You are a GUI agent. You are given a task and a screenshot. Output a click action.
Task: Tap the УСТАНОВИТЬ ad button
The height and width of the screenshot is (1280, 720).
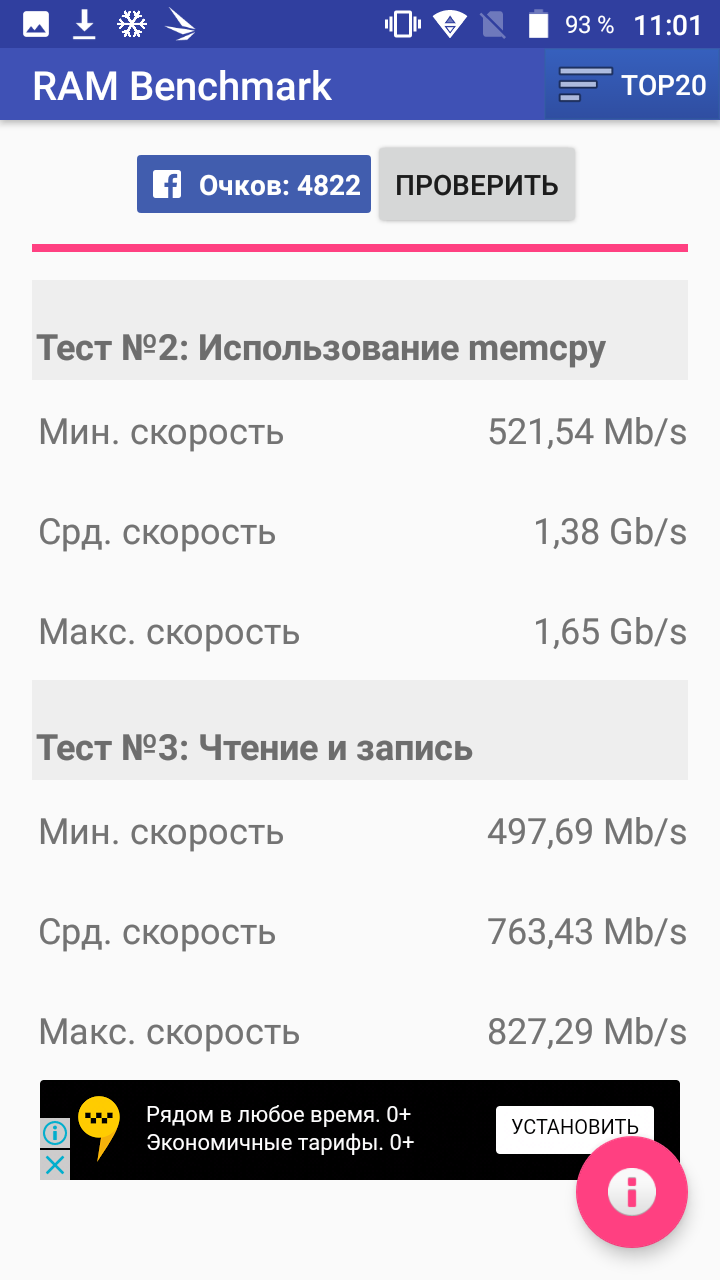click(575, 1129)
